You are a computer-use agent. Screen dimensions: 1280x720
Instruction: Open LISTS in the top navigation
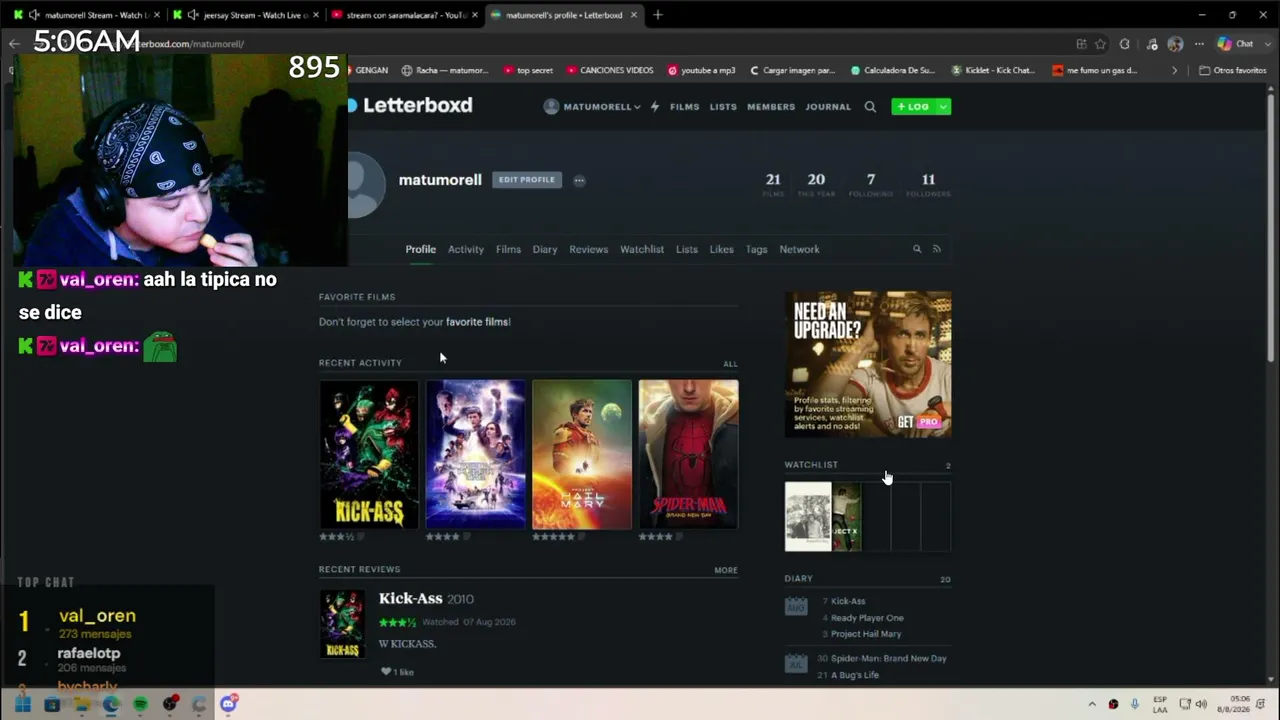723,107
